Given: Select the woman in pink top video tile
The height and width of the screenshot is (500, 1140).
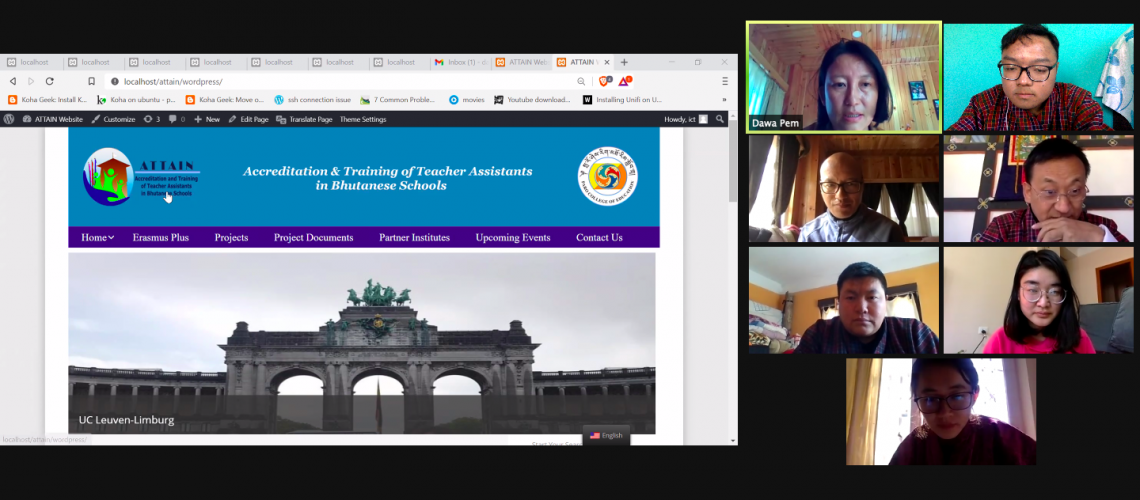Looking at the screenshot, I should [1038, 300].
